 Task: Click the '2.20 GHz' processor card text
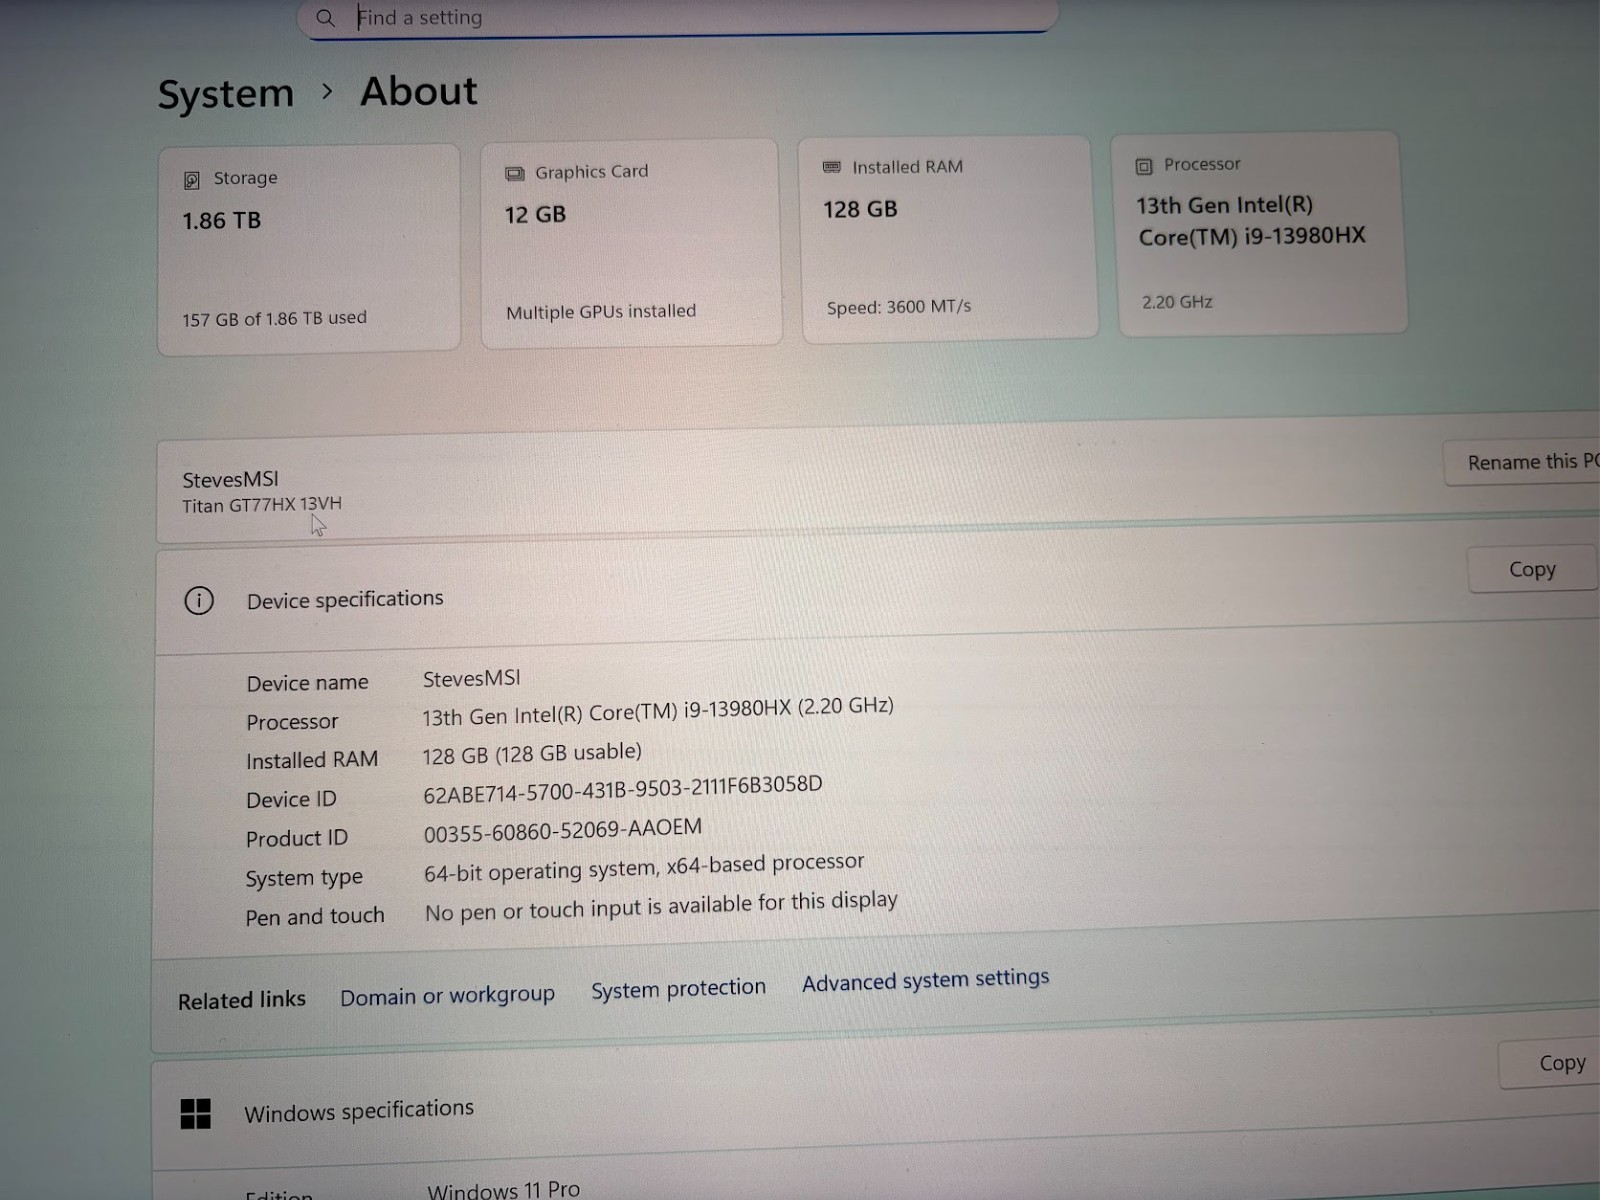click(x=1177, y=302)
